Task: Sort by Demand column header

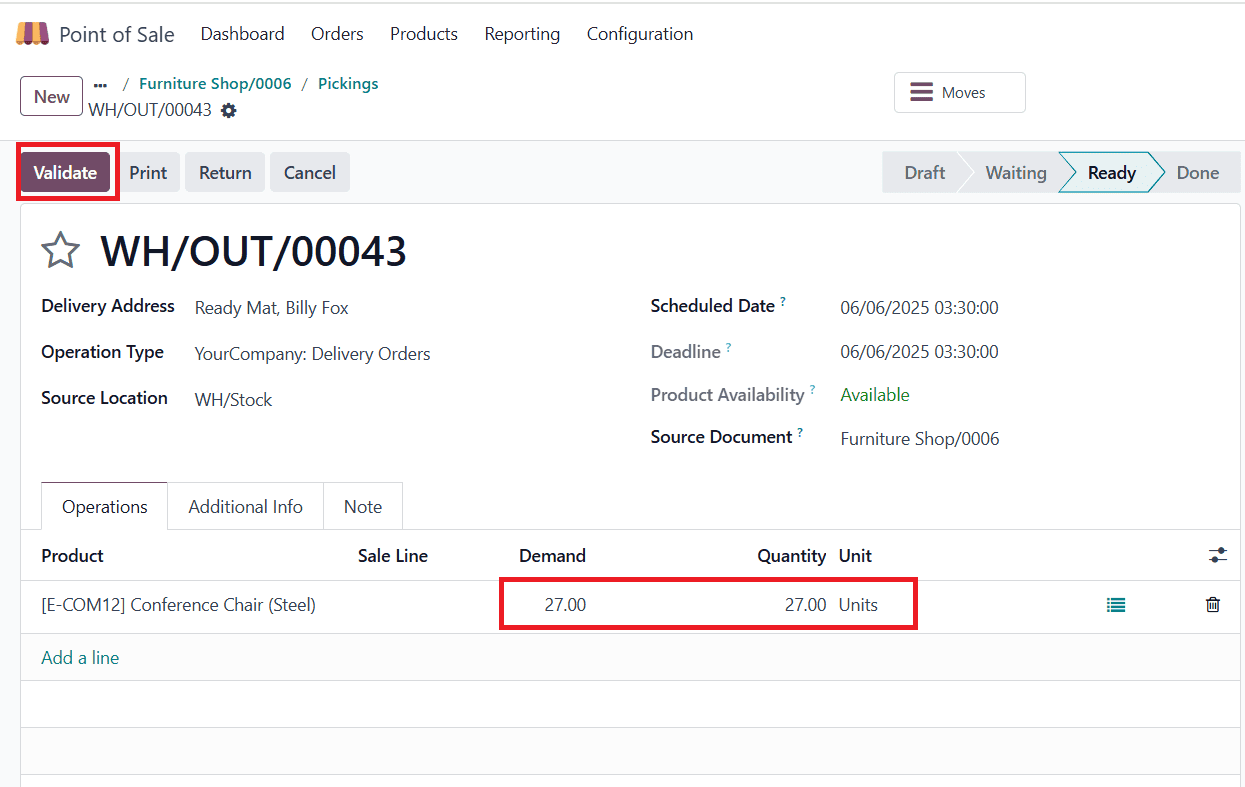Action: 552,556
